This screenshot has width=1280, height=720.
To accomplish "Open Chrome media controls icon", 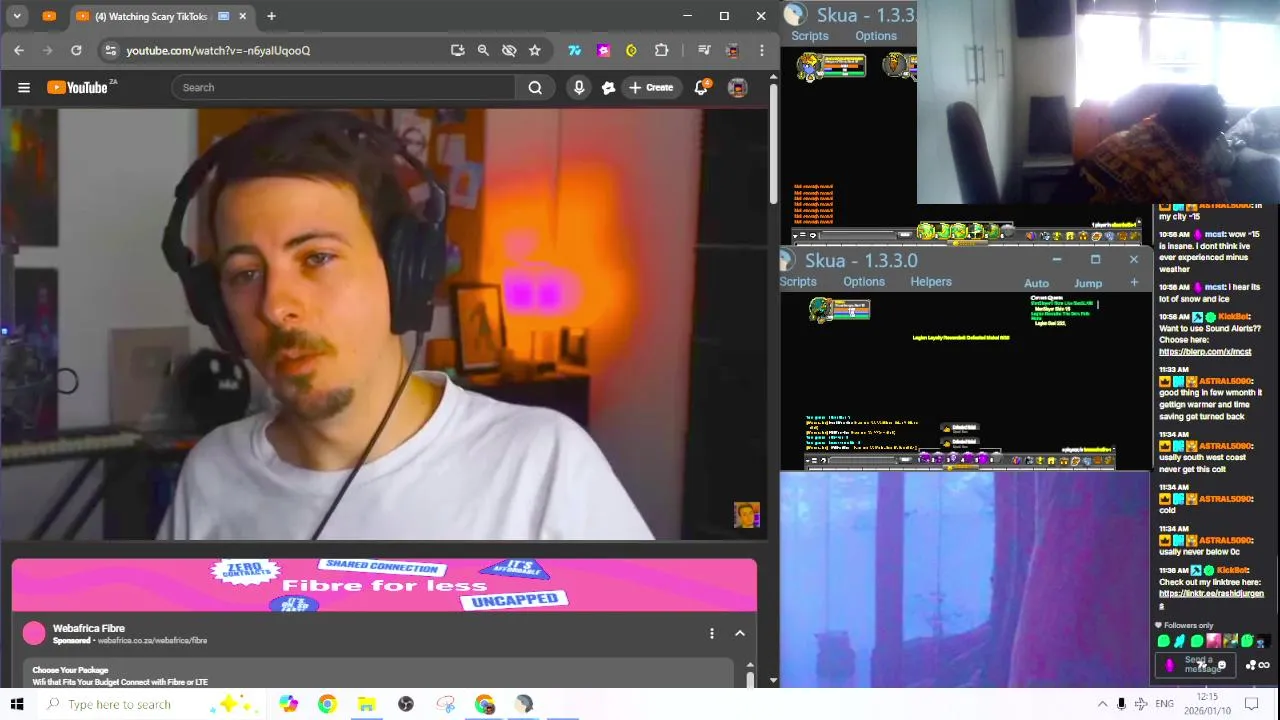I will pyautogui.click(x=704, y=50).
